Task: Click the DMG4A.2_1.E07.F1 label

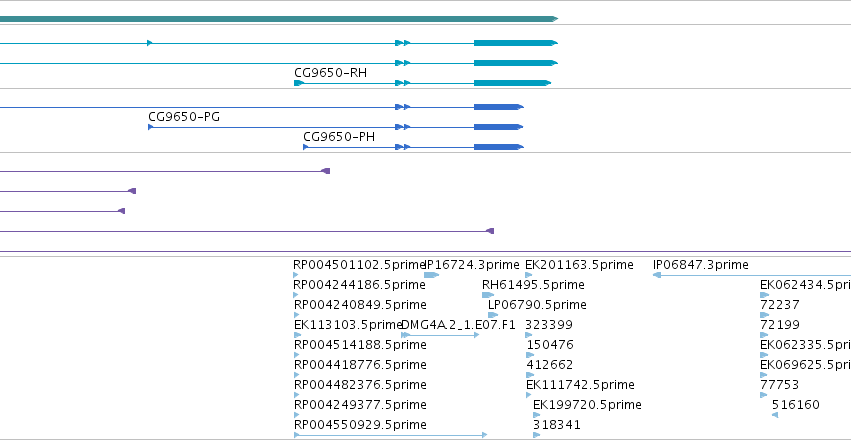Action: click(458, 325)
